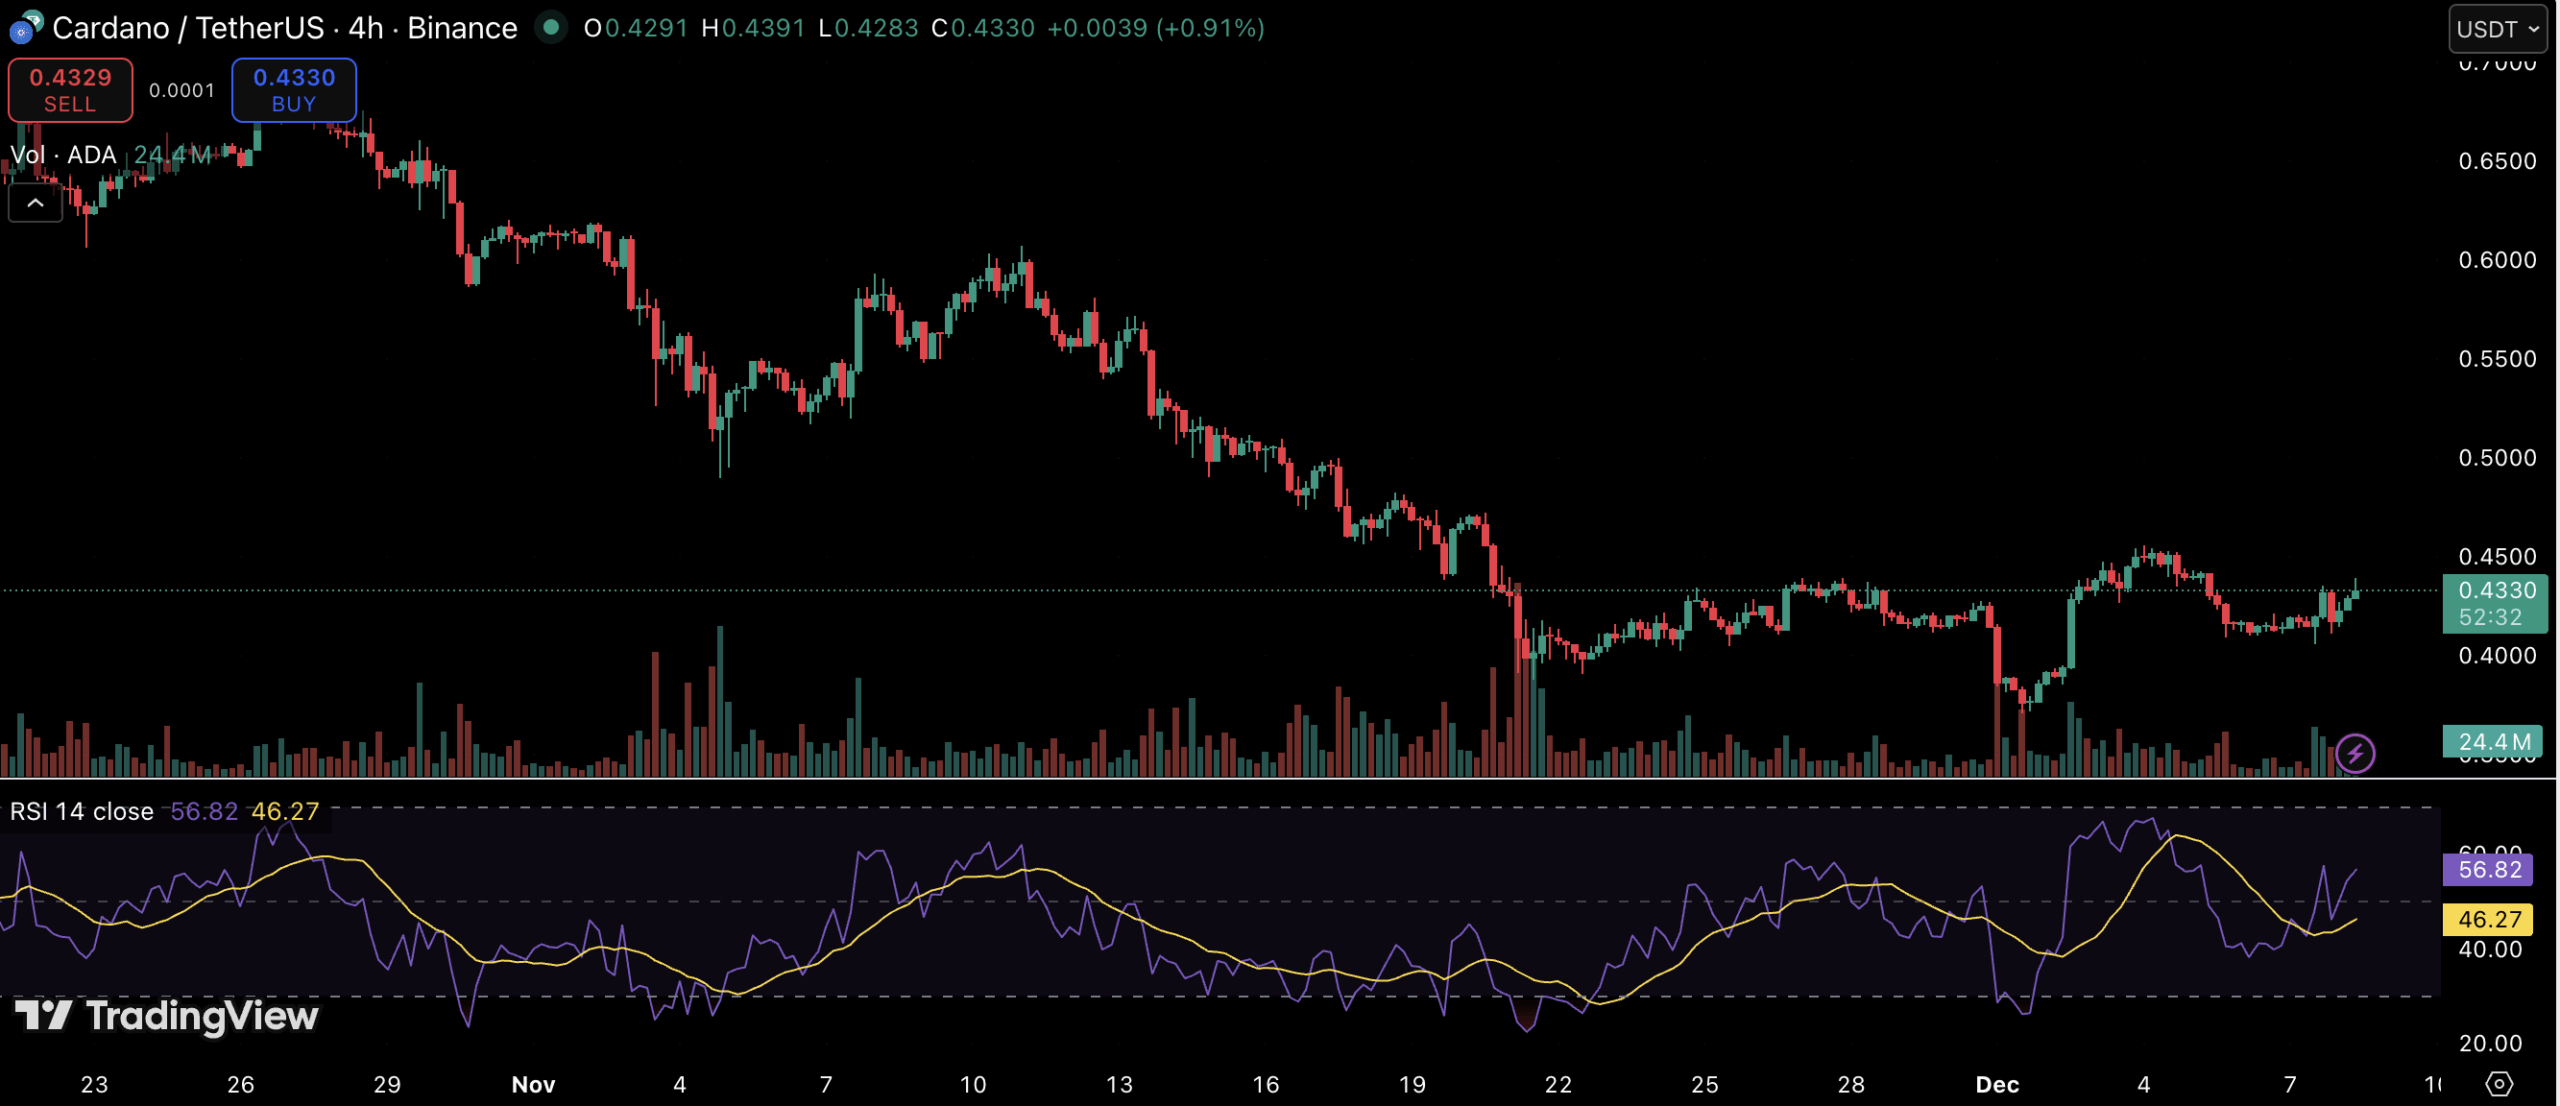This screenshot has width=2560, height=1106.
Task: Click the green data-status dot next to OHLC values
Action: (551, 29)
